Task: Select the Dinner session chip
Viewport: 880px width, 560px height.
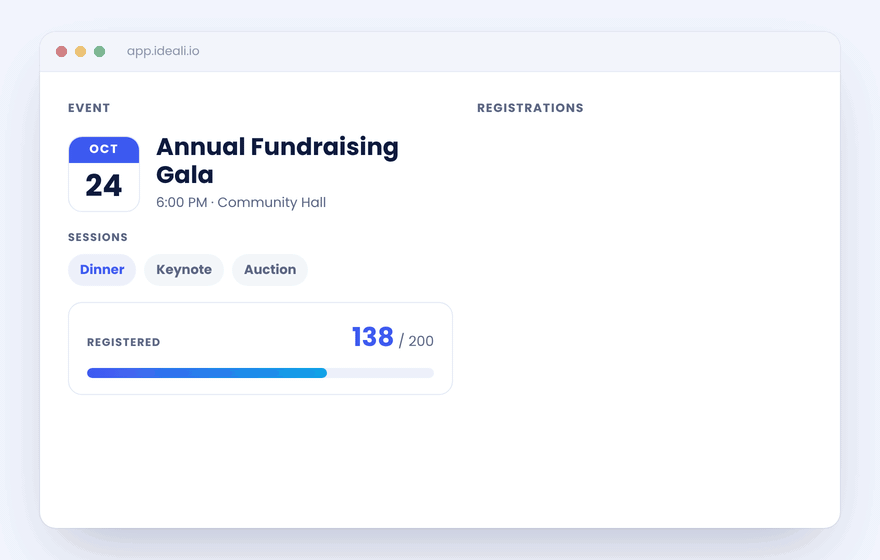Action: tap(102, 270)
